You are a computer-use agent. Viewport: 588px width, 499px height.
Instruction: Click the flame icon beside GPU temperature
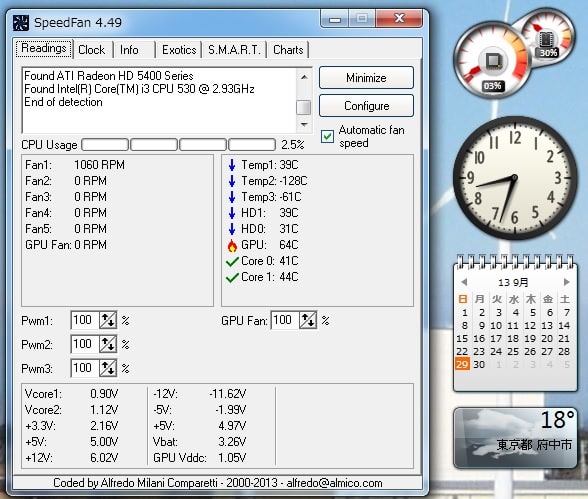tap(232, 246)
